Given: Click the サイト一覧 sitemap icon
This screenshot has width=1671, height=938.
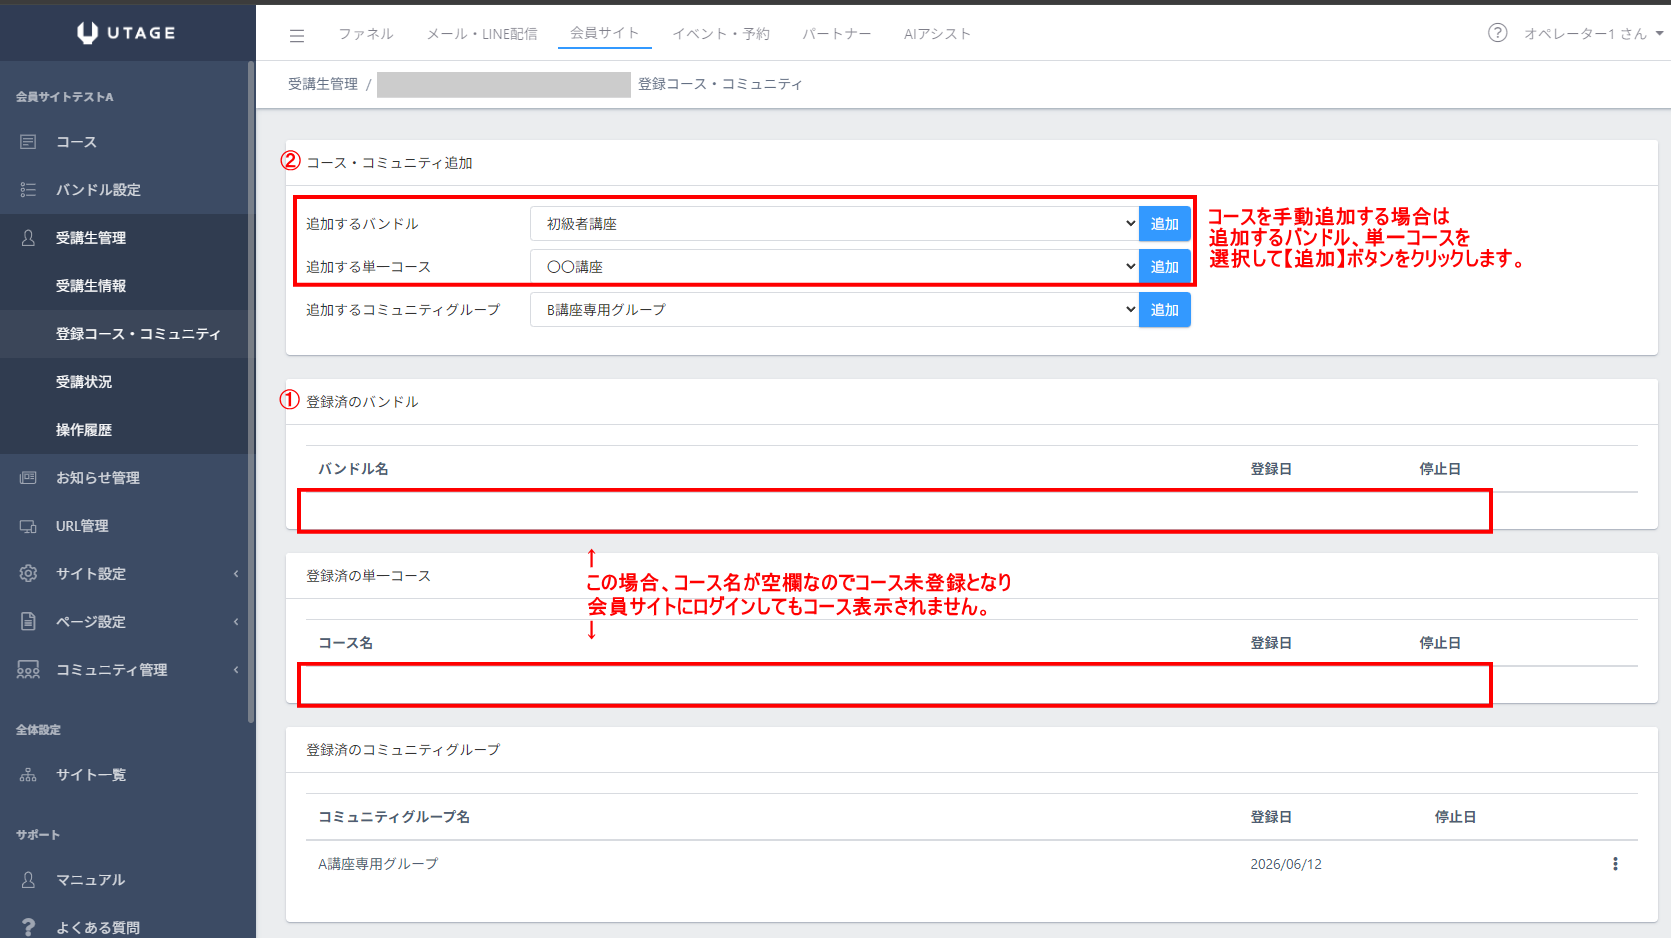Looking at the screenshot, I should [x=28, y=775].
